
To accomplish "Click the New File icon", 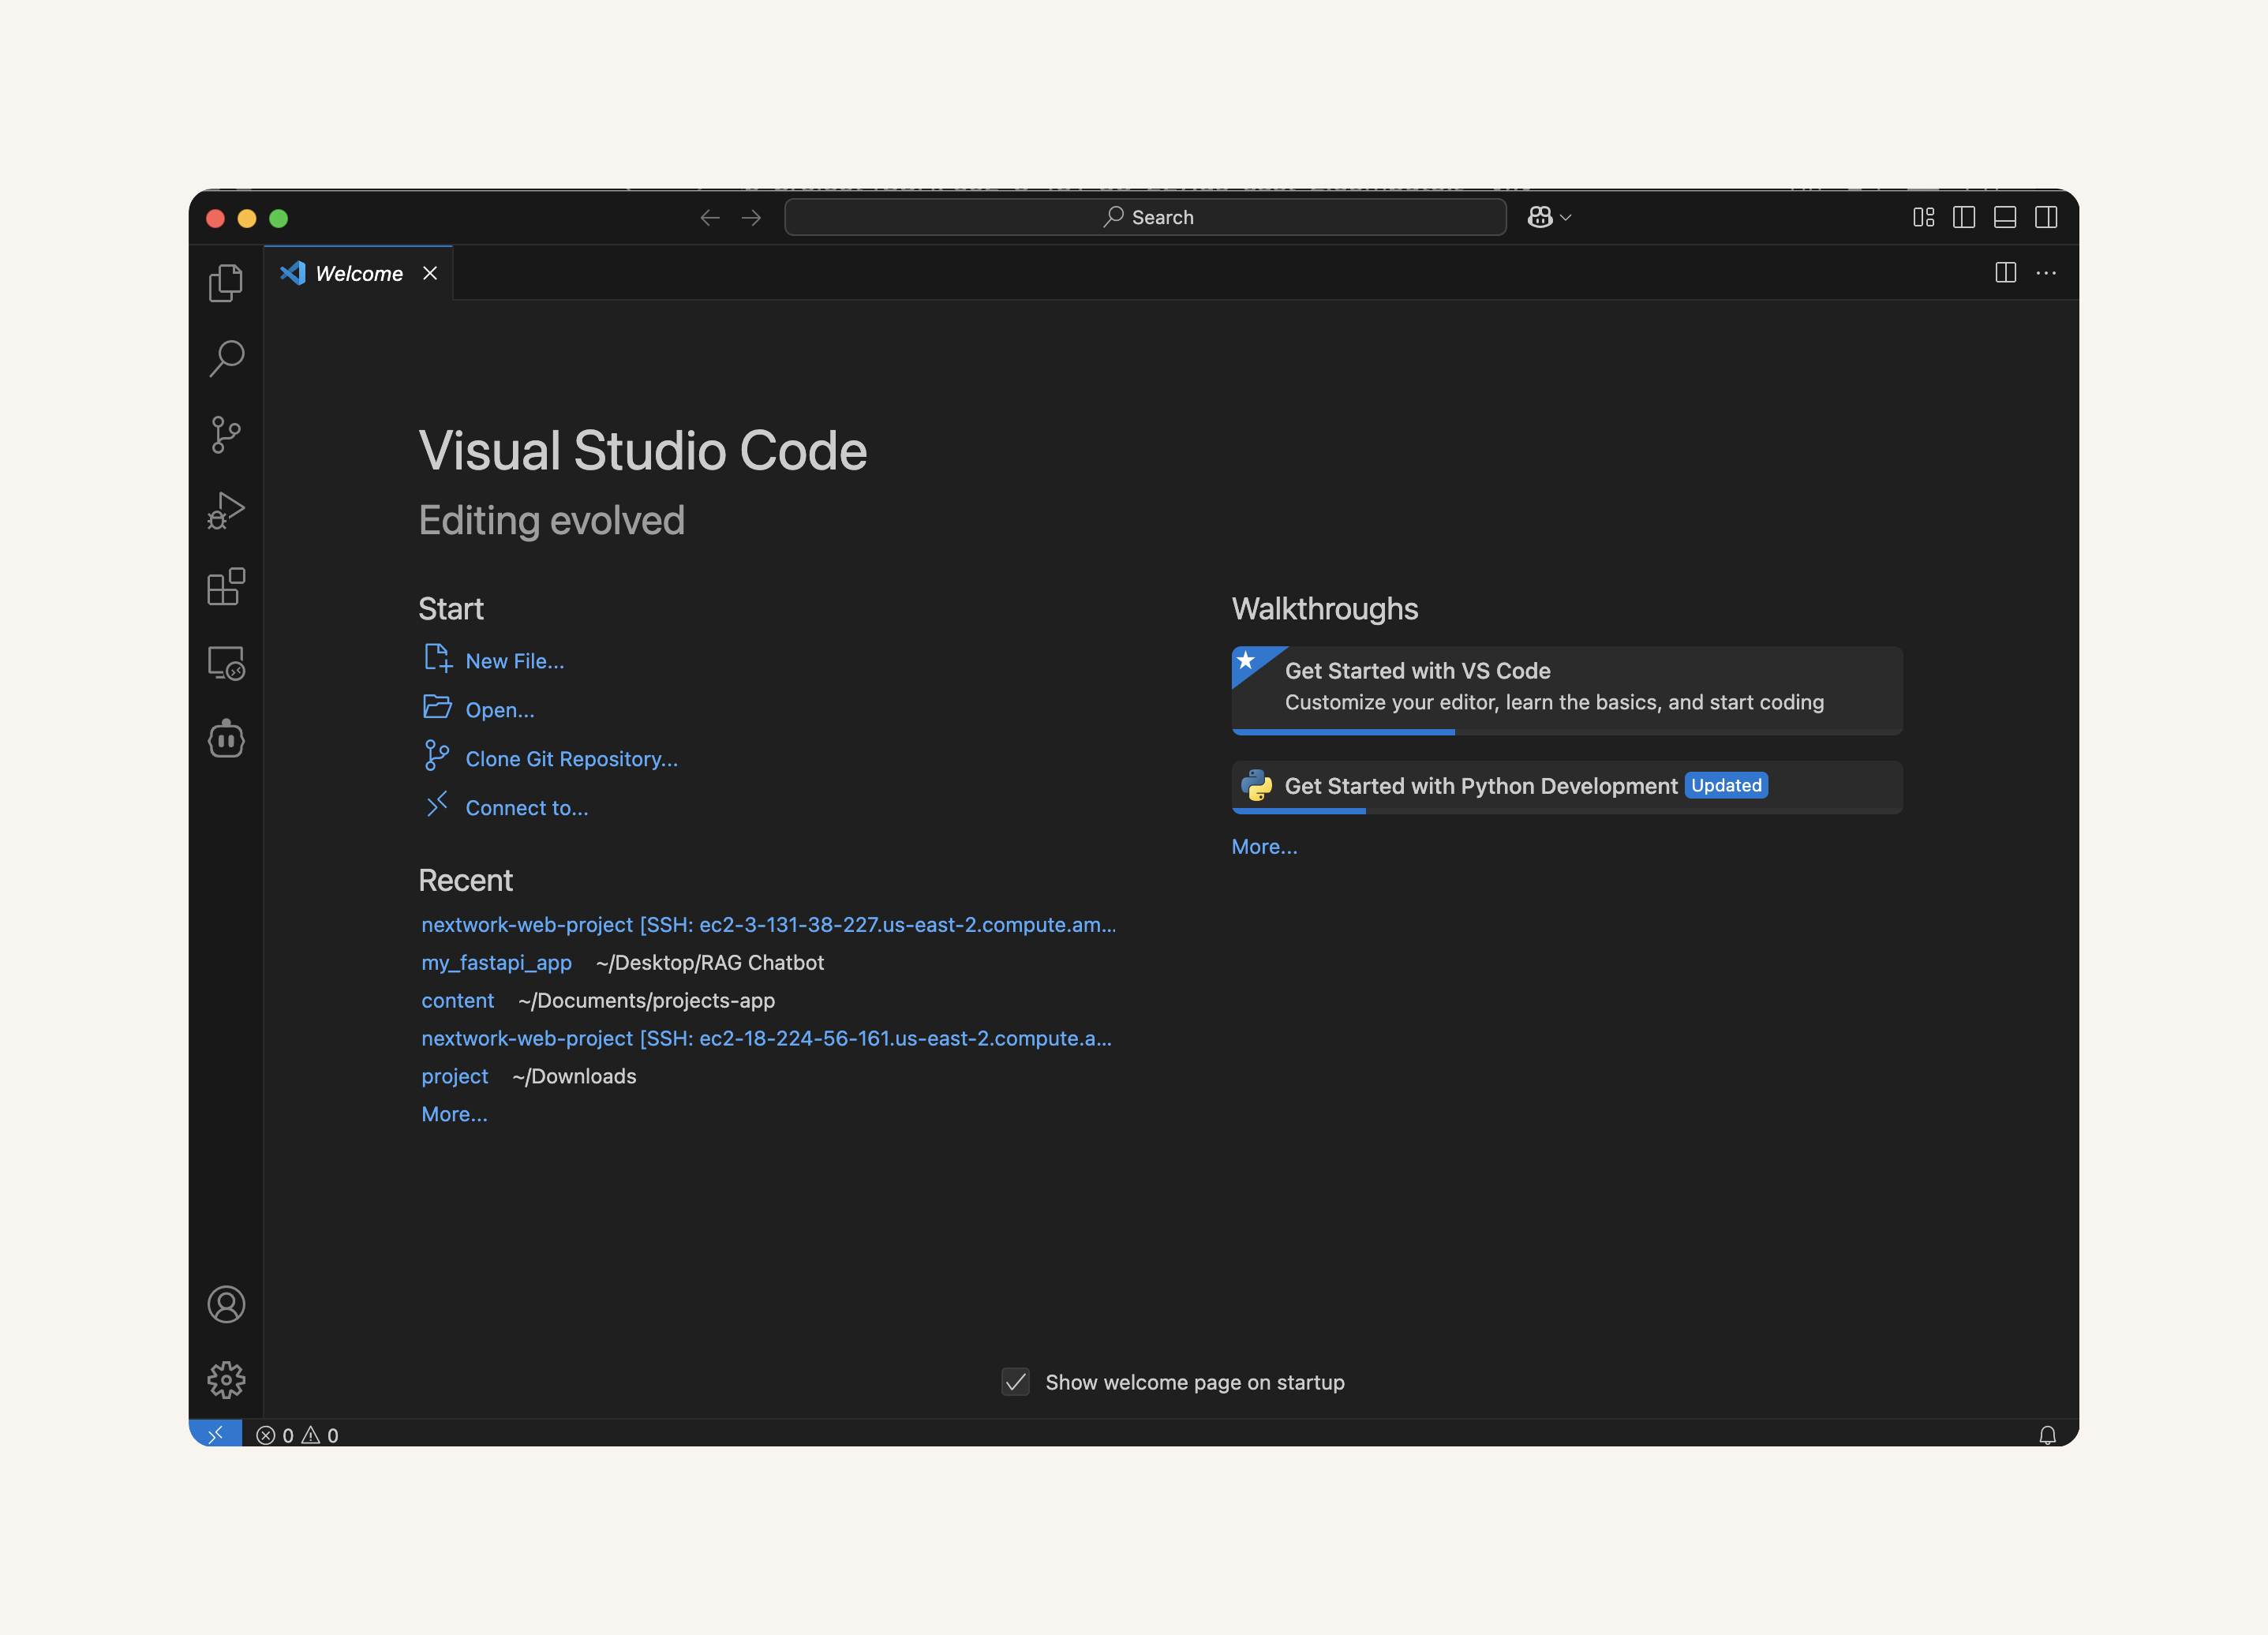I will (437, 658).
